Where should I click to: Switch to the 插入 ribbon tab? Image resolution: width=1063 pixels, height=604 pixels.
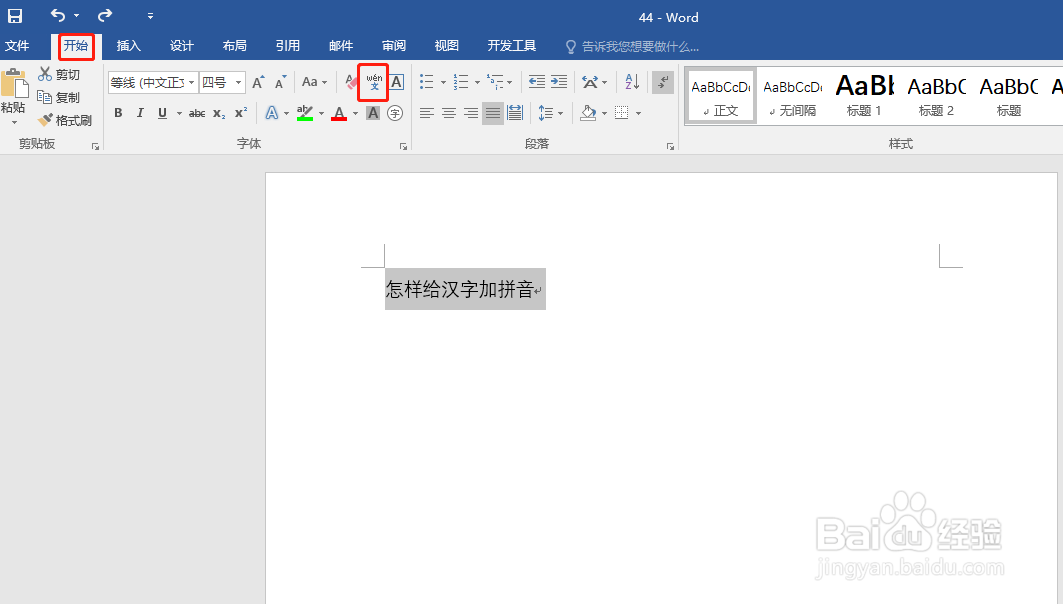tap(128, 46)
